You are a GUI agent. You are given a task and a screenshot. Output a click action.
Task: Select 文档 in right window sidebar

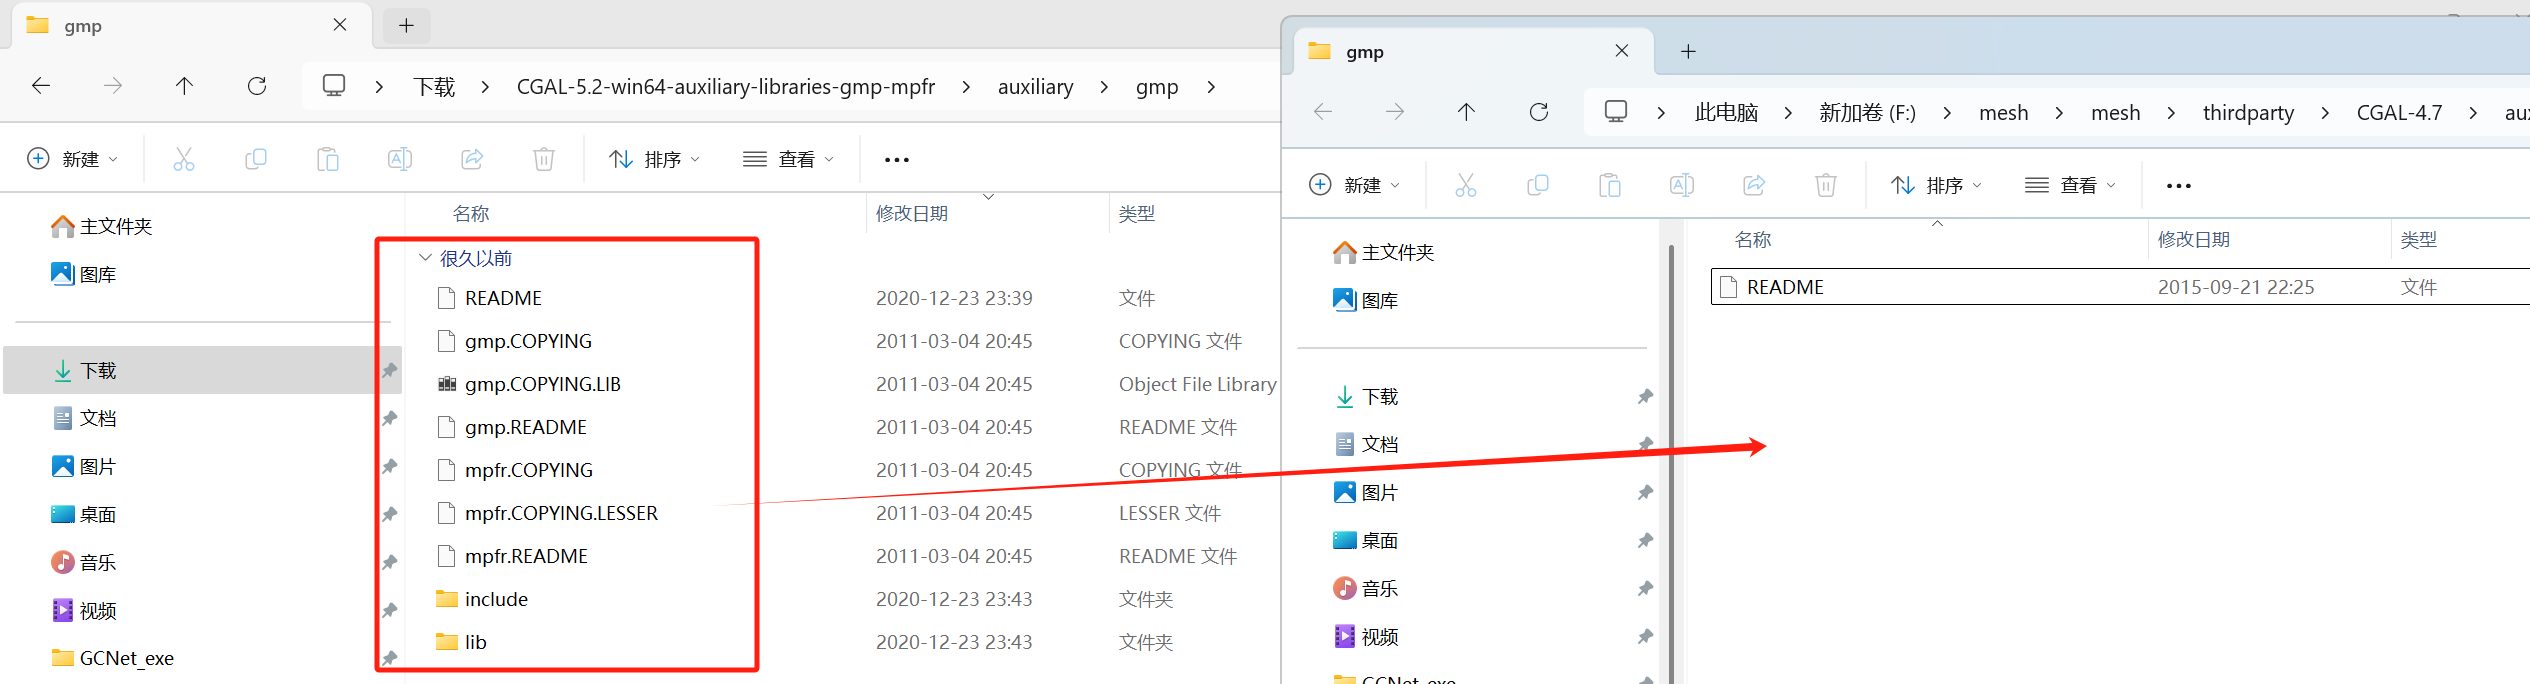1367,445
